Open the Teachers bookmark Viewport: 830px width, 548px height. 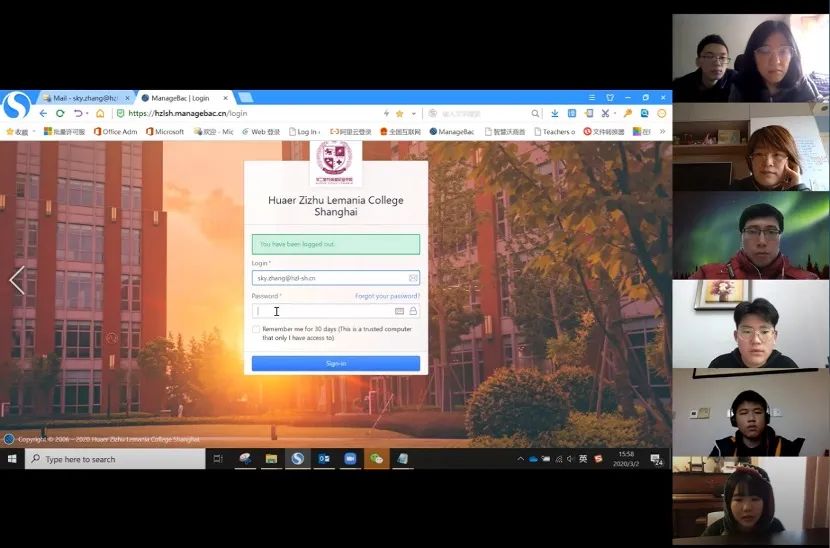pyautogui.click(x=555, y=131)
